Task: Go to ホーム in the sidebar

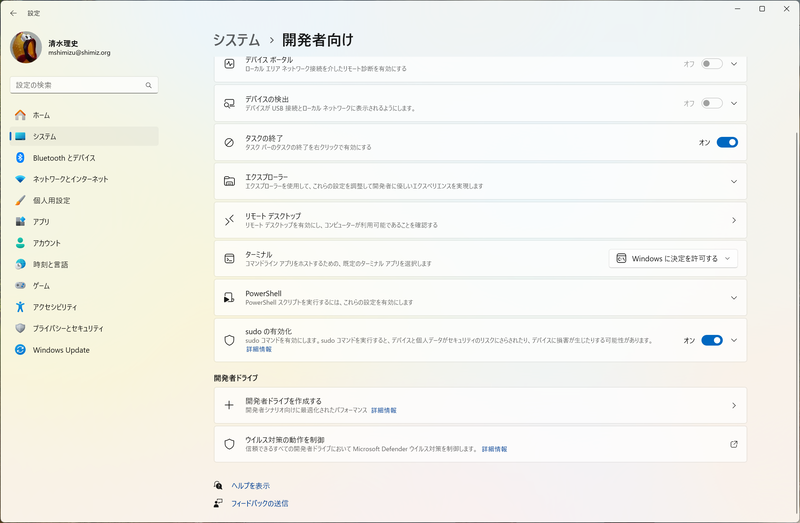Action: [x=84, y=115]
